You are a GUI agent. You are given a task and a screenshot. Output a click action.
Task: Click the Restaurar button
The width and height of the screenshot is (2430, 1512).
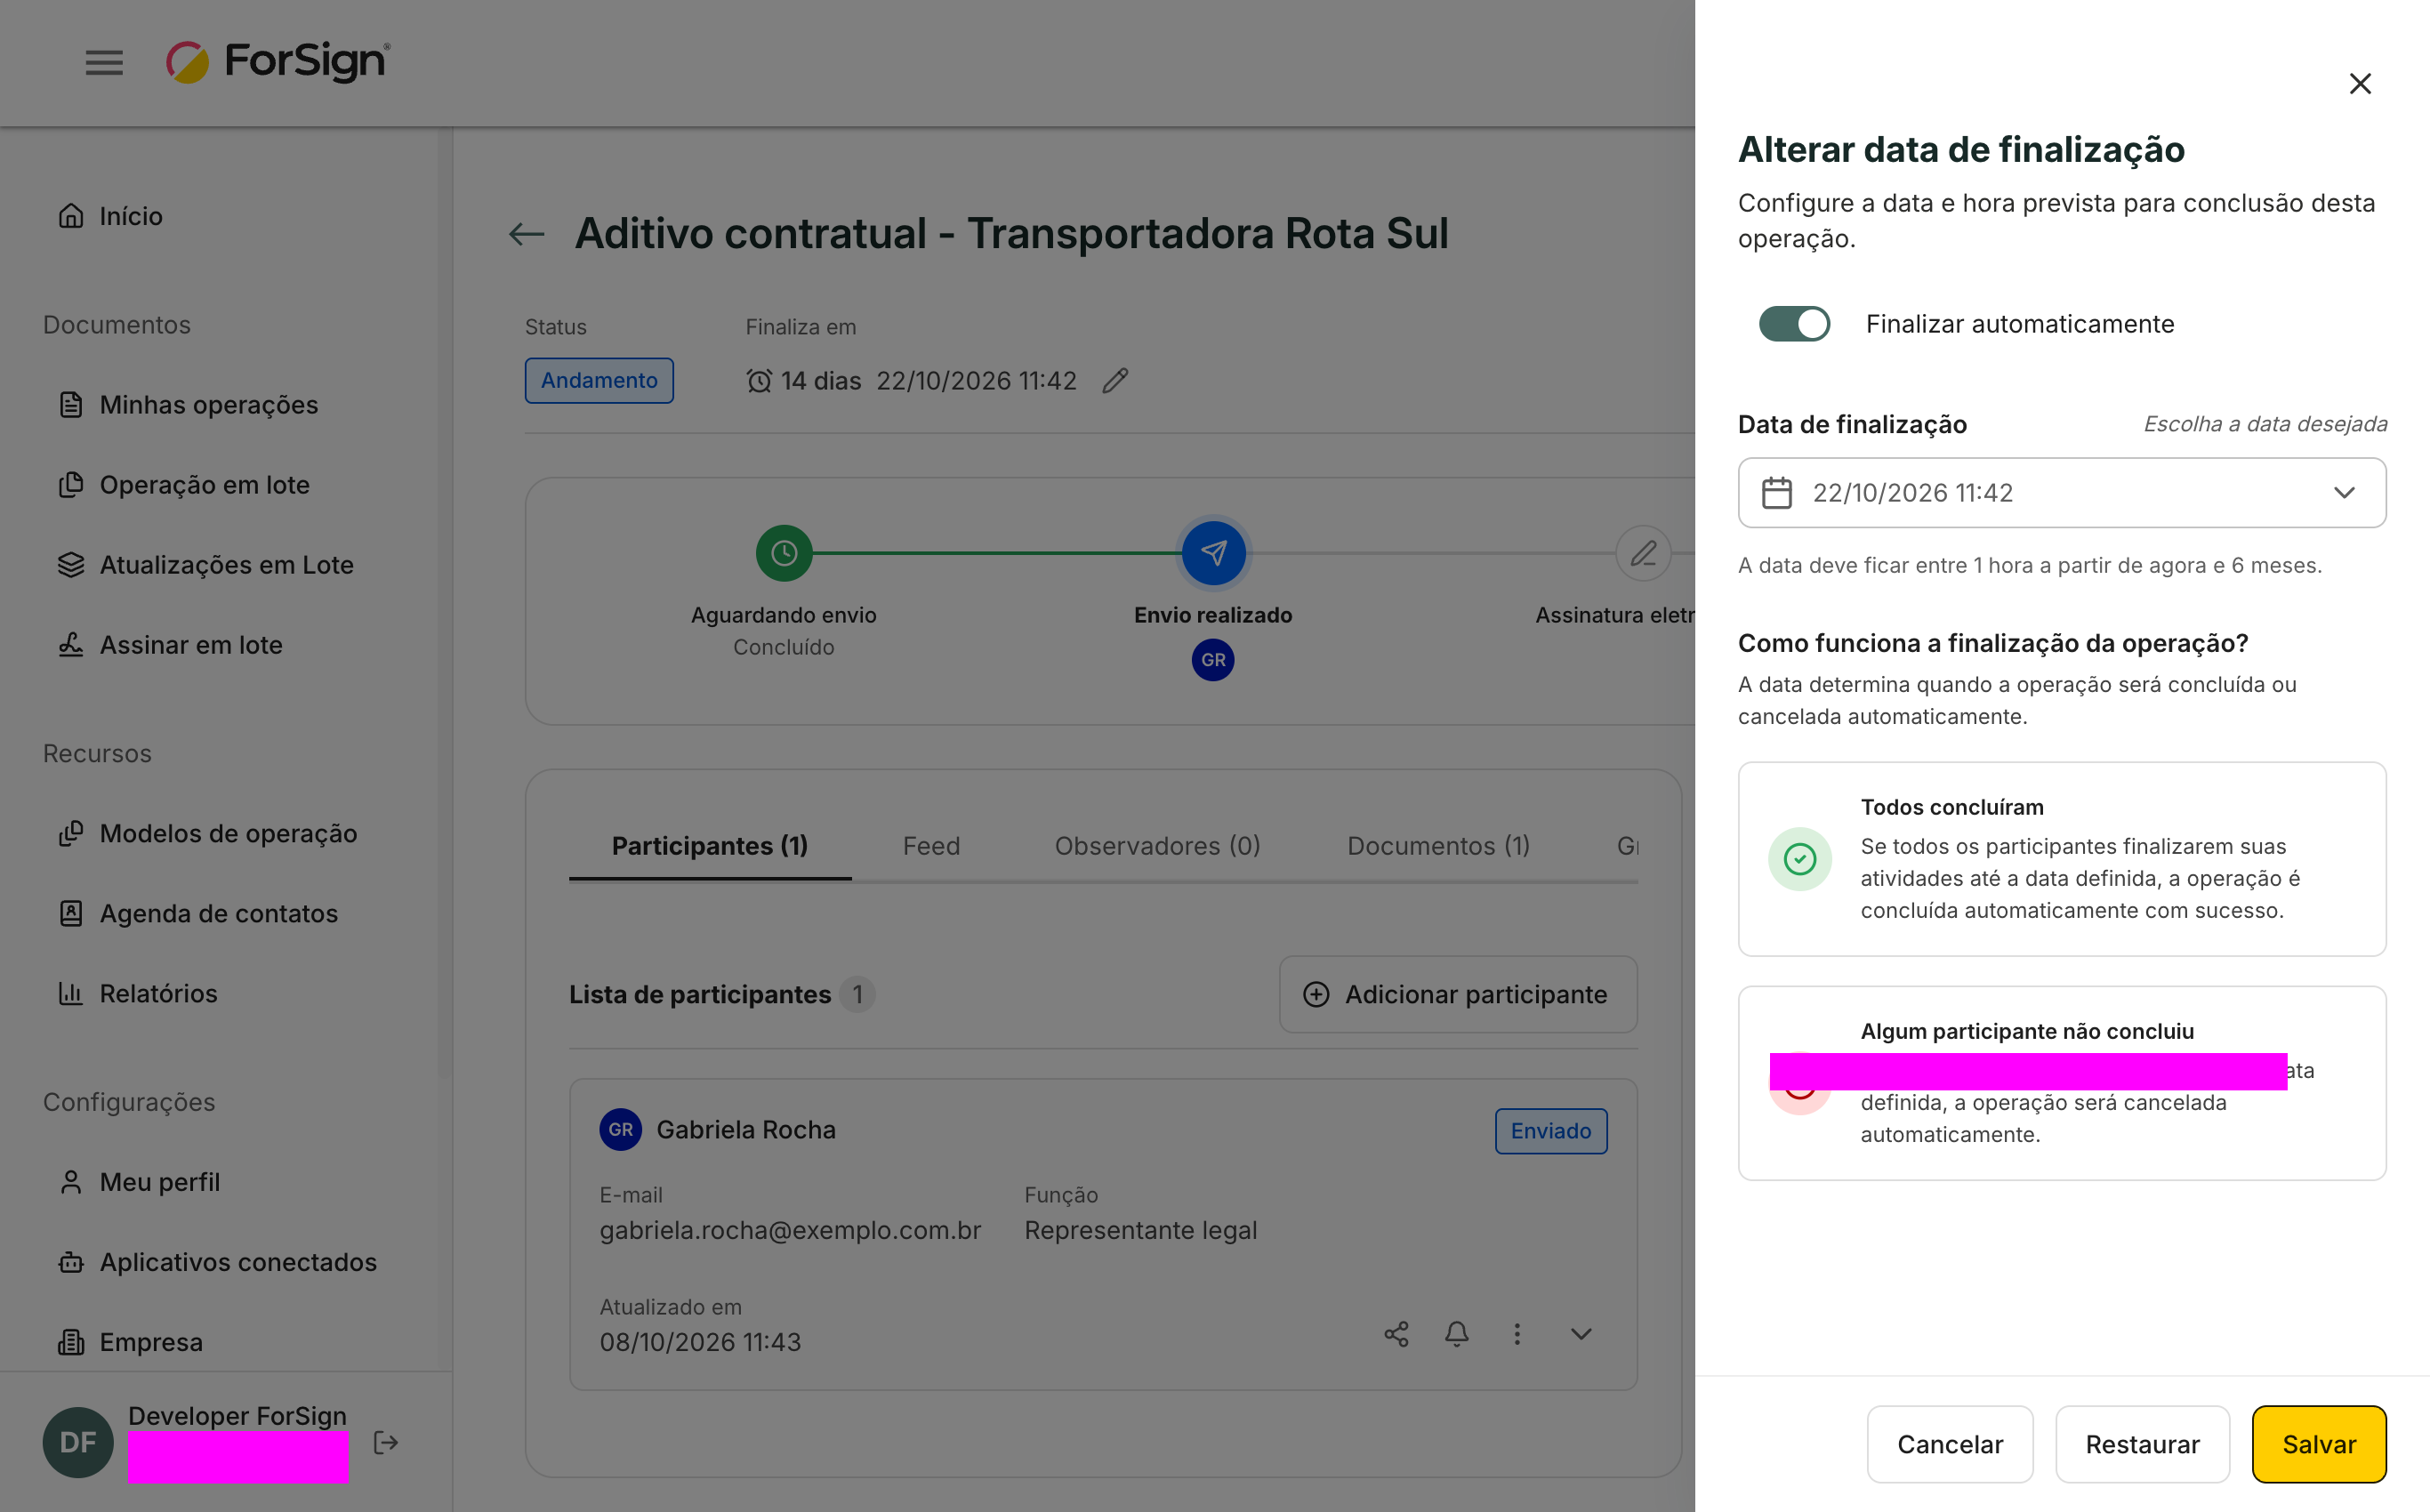[x=2142, y=1444]
